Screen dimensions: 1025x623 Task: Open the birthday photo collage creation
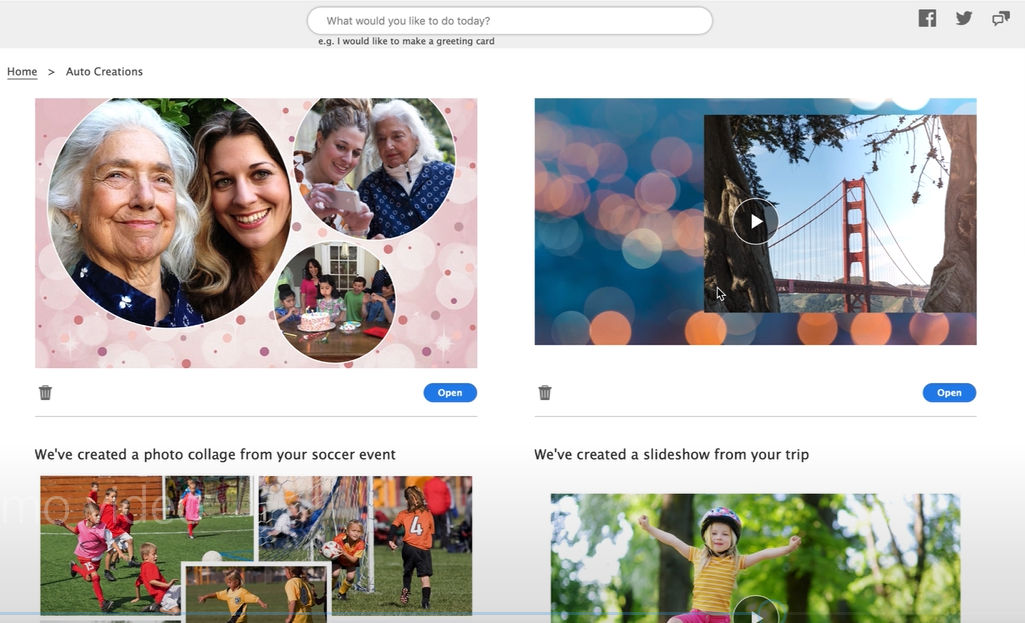[450, 392]
